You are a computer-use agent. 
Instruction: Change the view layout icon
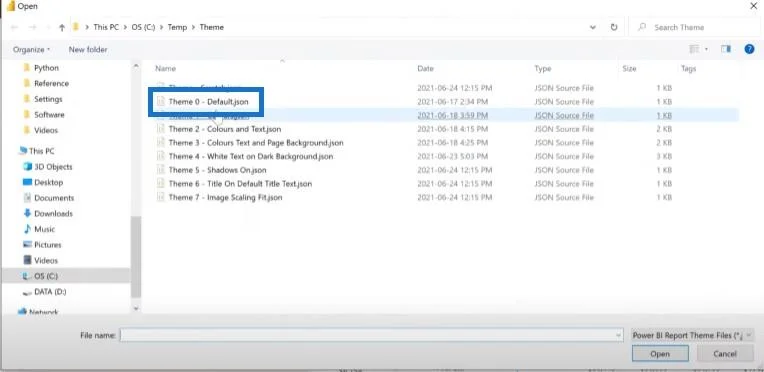click(x=694, y=49)
